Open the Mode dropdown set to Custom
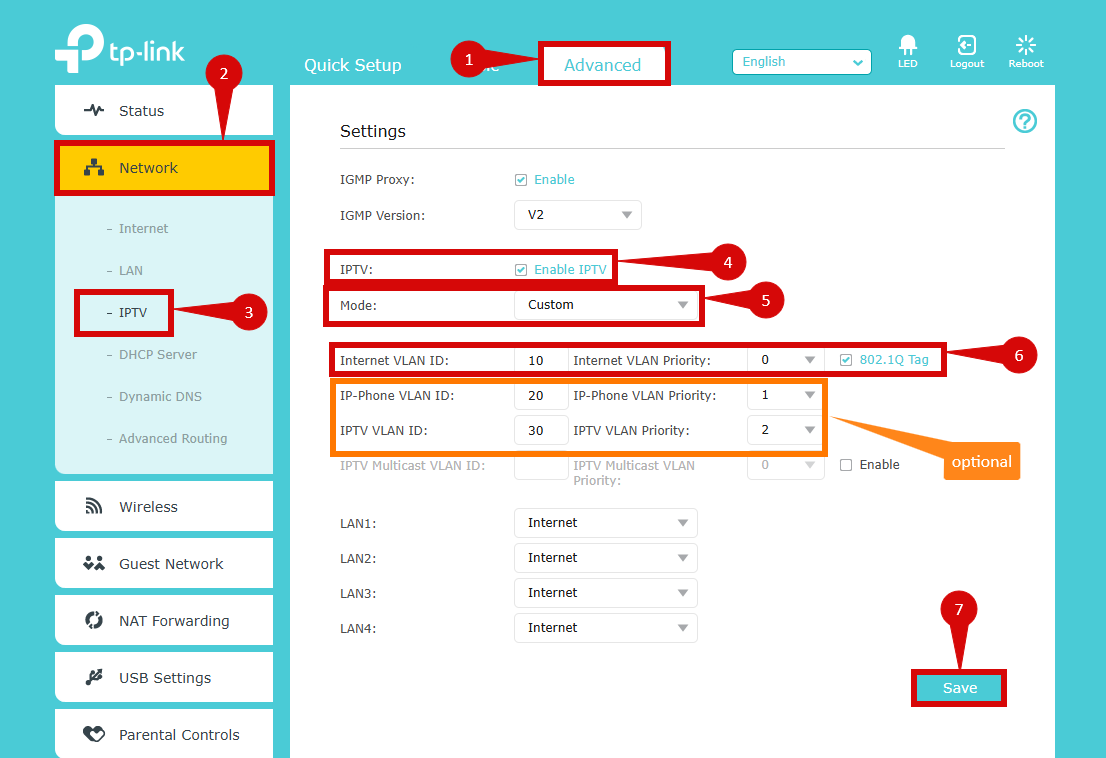Image resolution: width=1106 pixels, height=758 pixels. (605, 305)
